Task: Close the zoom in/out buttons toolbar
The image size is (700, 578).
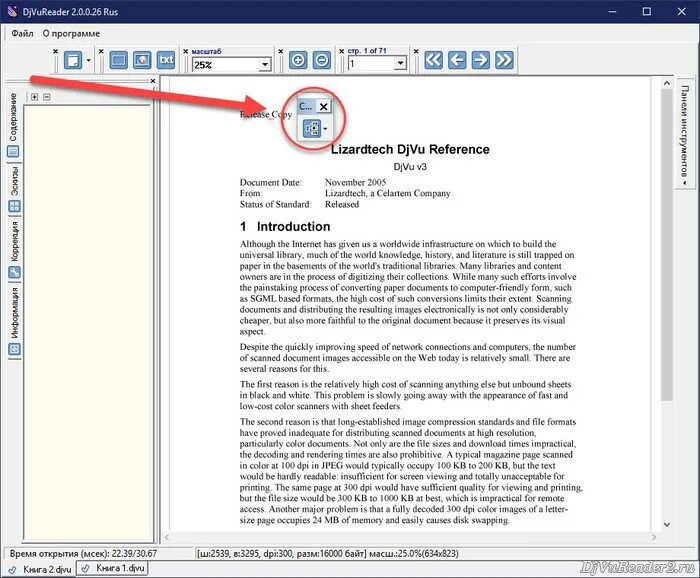Action: coord(280,51)
